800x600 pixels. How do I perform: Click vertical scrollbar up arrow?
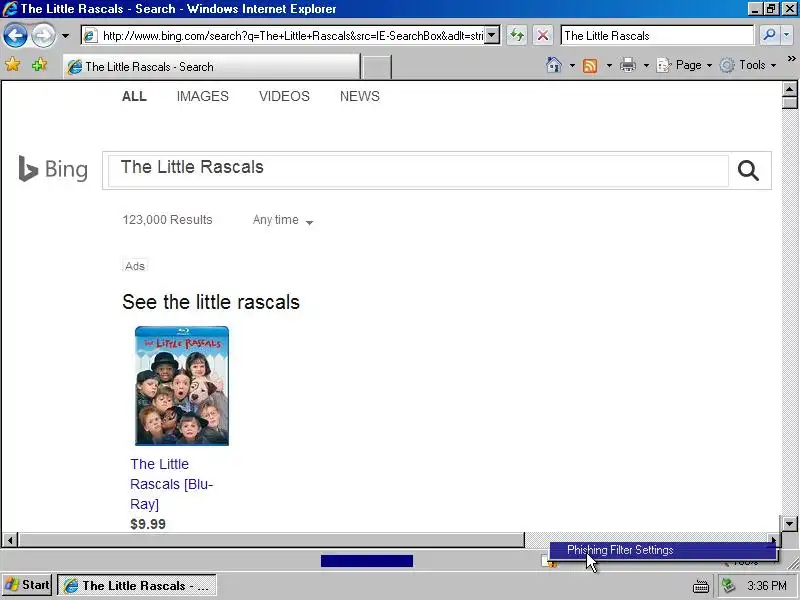point(789,89)
